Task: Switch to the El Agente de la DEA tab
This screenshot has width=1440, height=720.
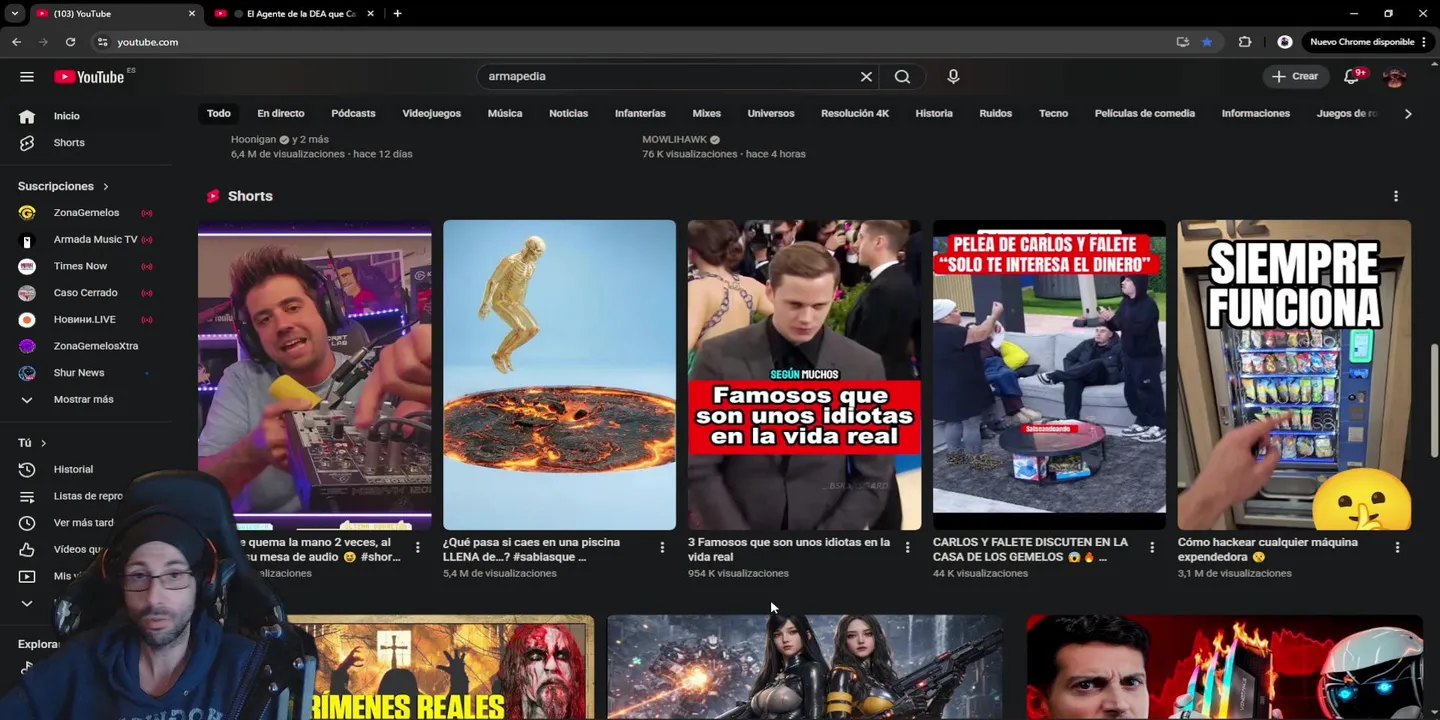Action: coord(294,14)
